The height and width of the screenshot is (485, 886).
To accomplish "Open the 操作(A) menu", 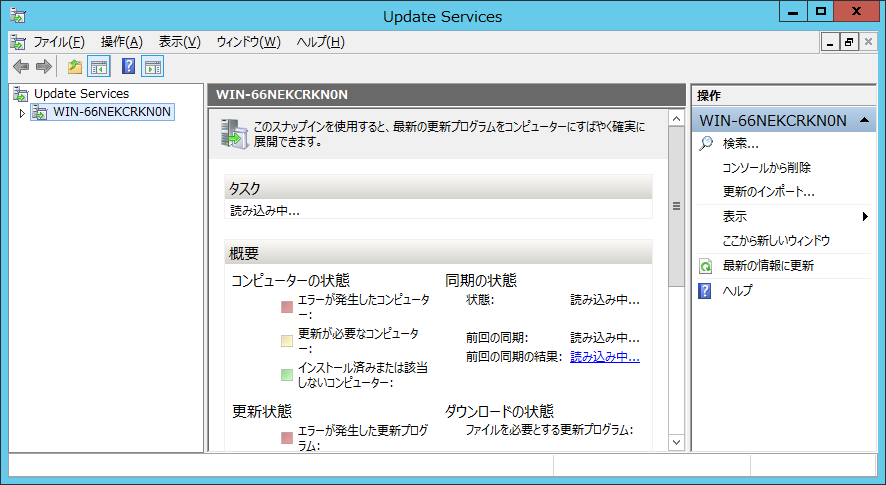I will click(122, 42).
